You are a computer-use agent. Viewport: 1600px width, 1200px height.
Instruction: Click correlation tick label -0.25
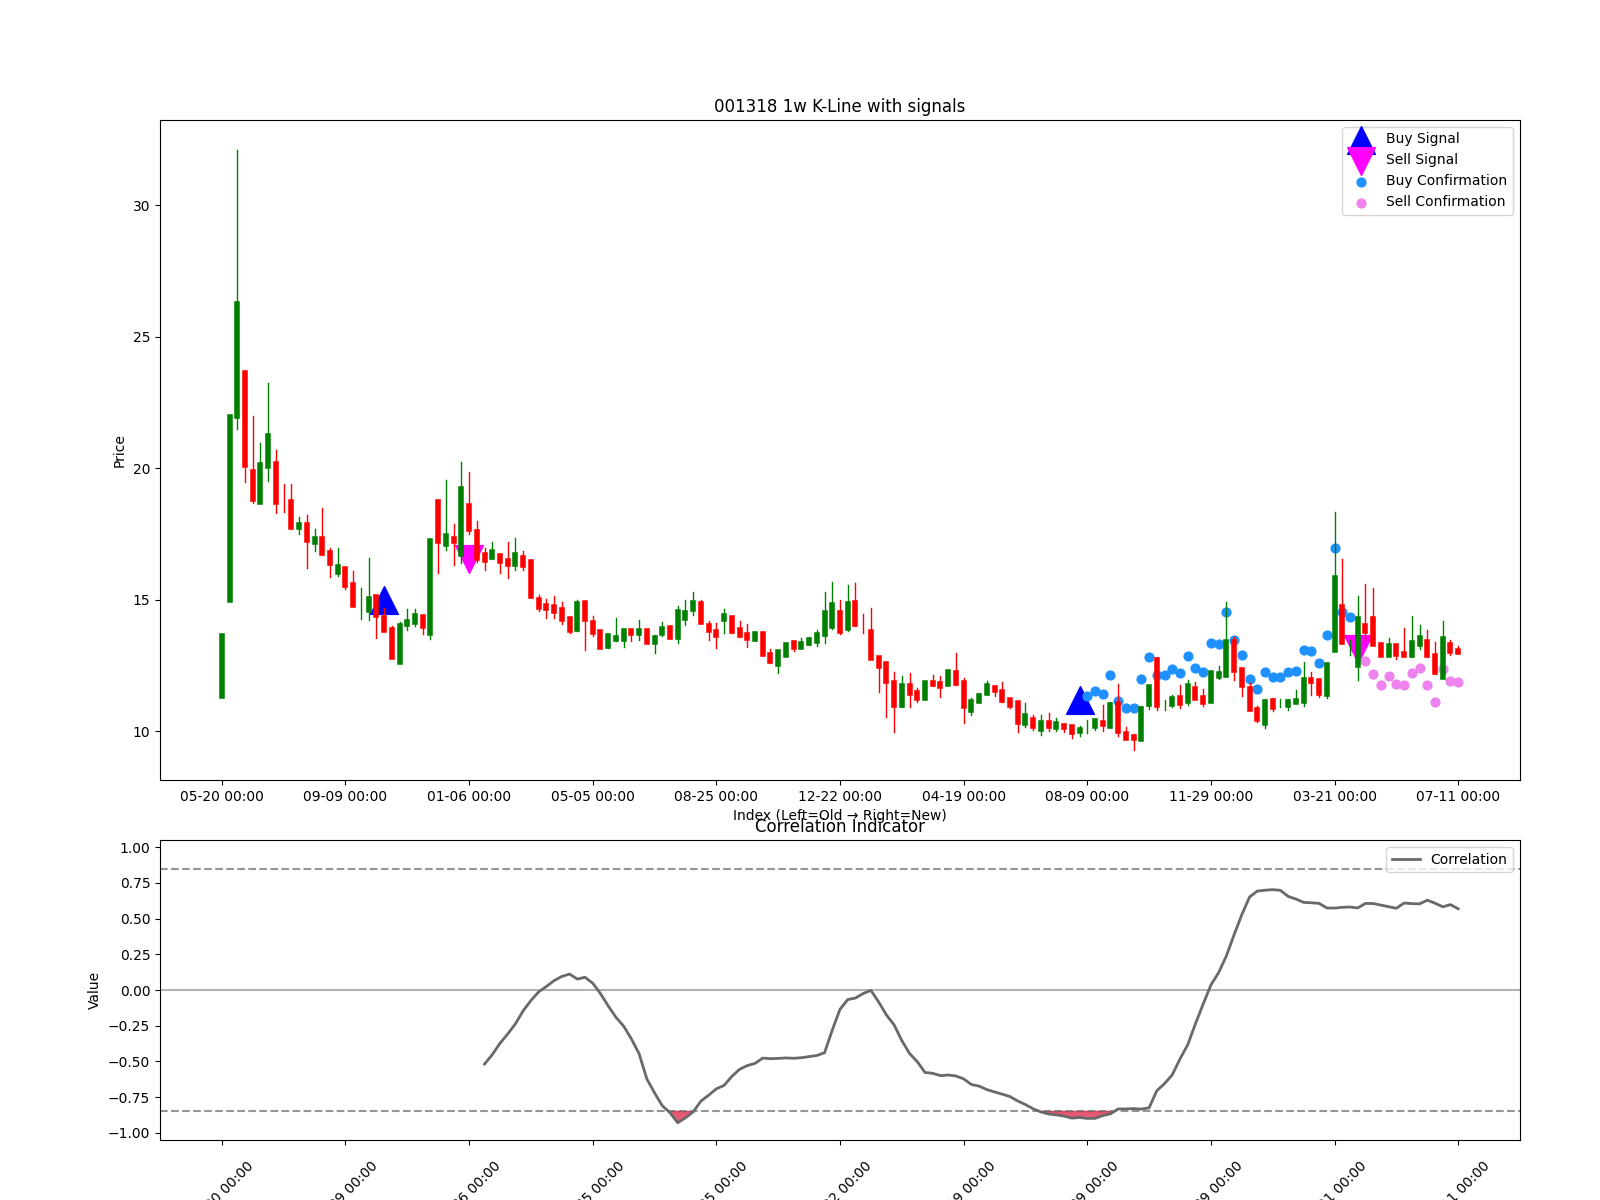pyautogui.click(x=130, y=1026)
